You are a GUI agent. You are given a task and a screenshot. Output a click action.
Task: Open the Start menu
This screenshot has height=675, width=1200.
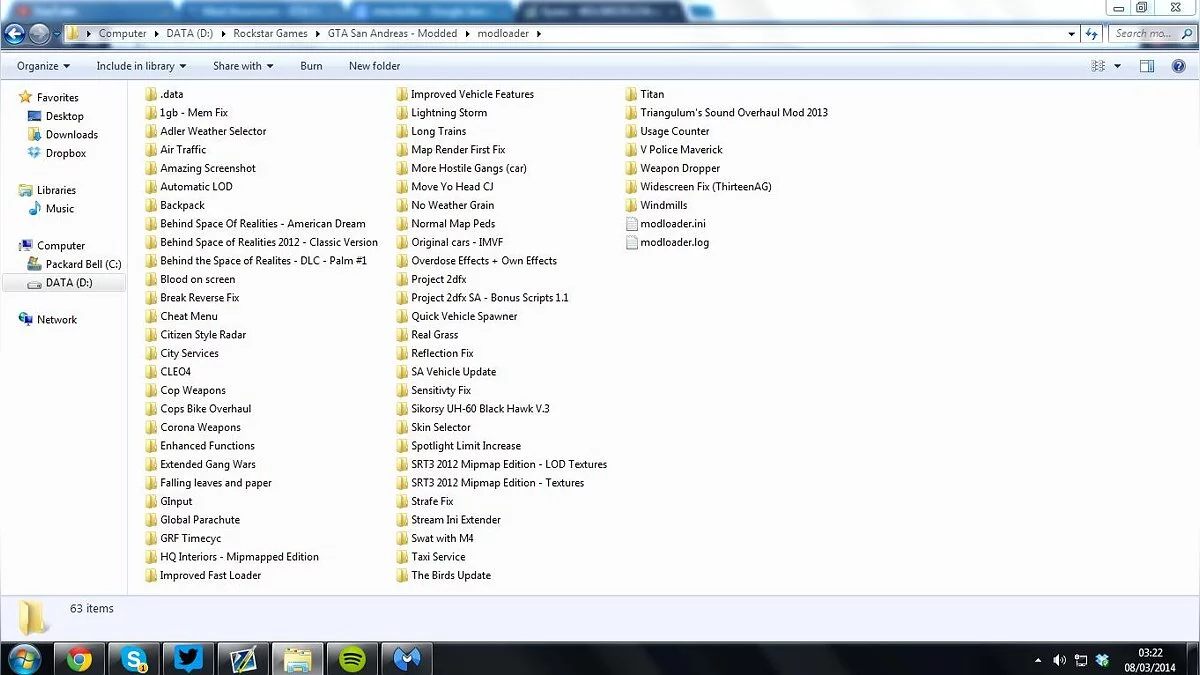[25, 659]
